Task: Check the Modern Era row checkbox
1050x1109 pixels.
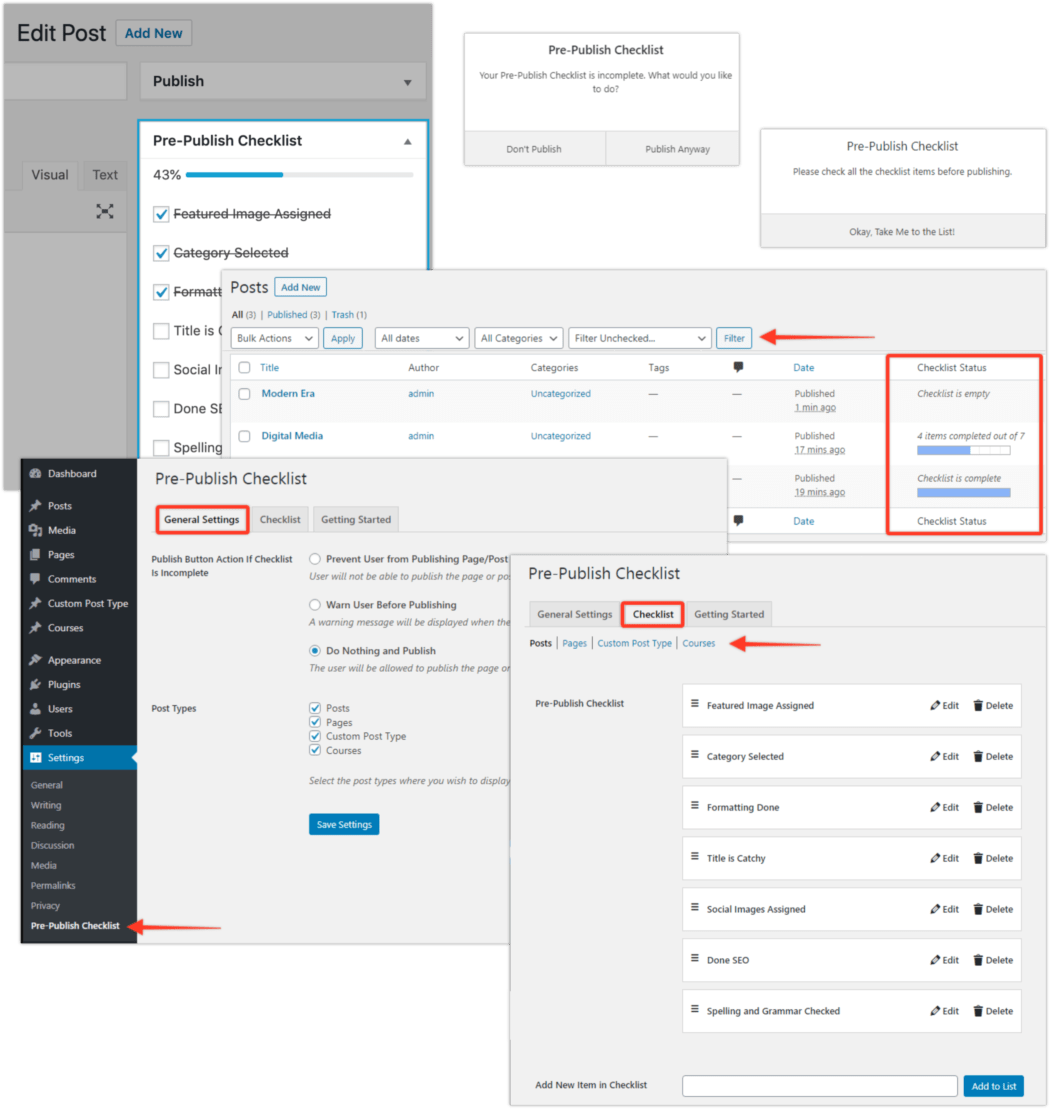Action: (x=244, y=394)
